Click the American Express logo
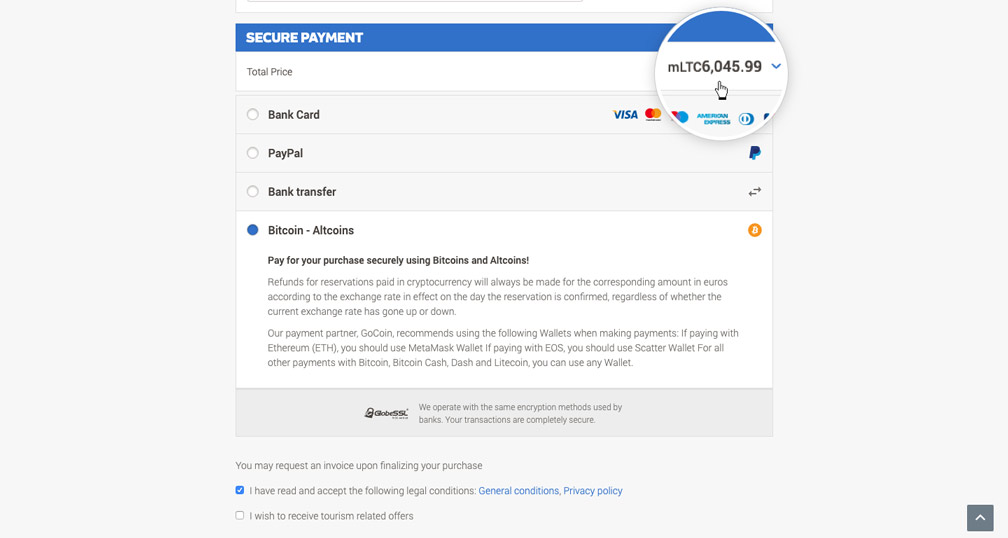The width and height of the screenshot is (1008, 538). (713, 118)
